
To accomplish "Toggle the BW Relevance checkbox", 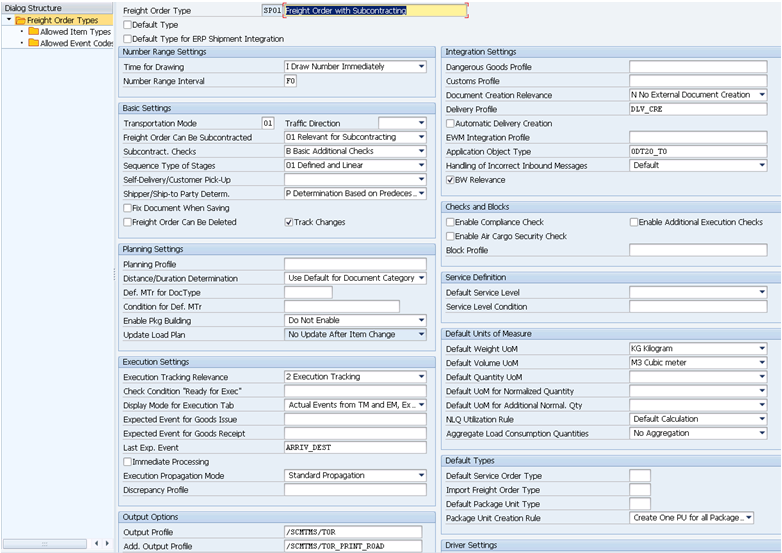I will click(x=450, y=180).
